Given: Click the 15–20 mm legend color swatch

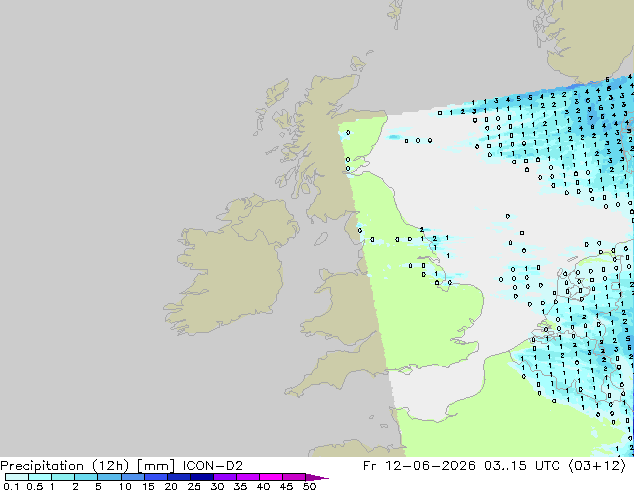Looking at the screenshot, I should (x=156, y=477).
